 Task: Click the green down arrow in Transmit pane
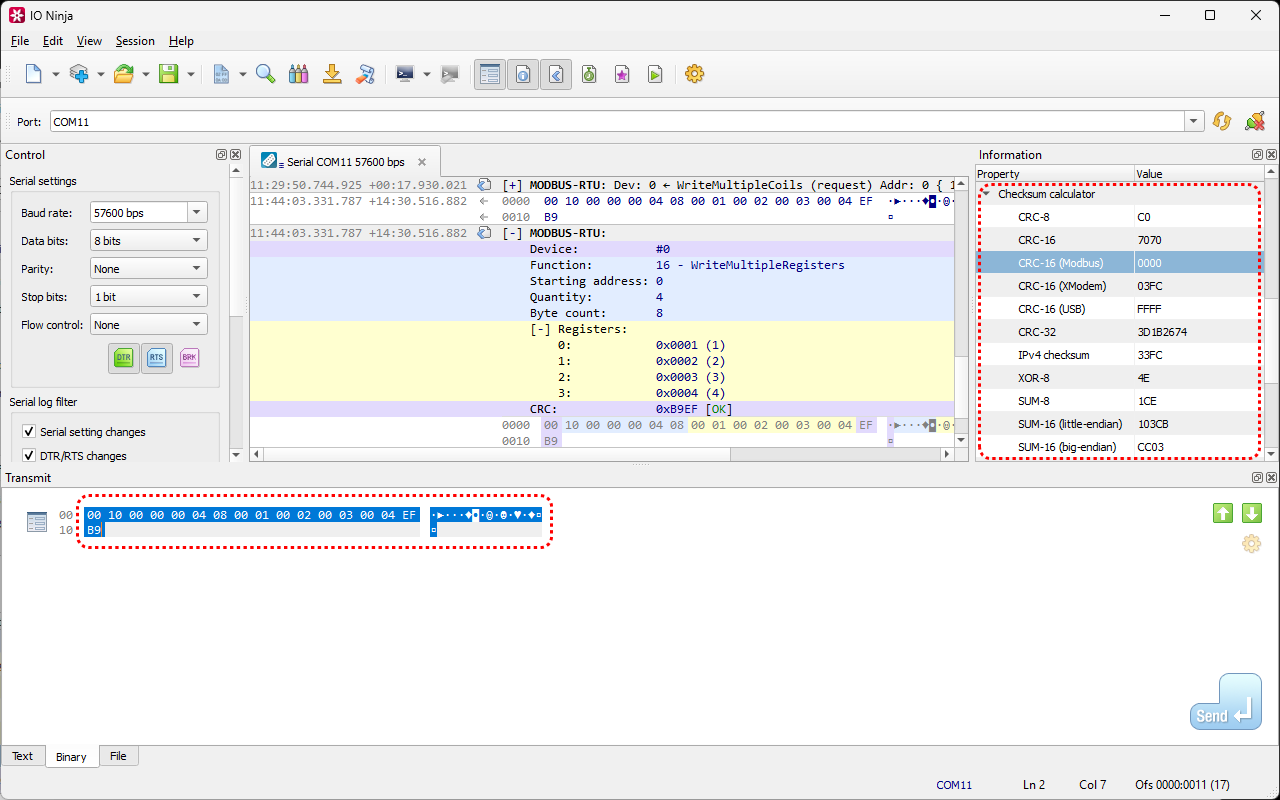click(x=1251, y=513)
